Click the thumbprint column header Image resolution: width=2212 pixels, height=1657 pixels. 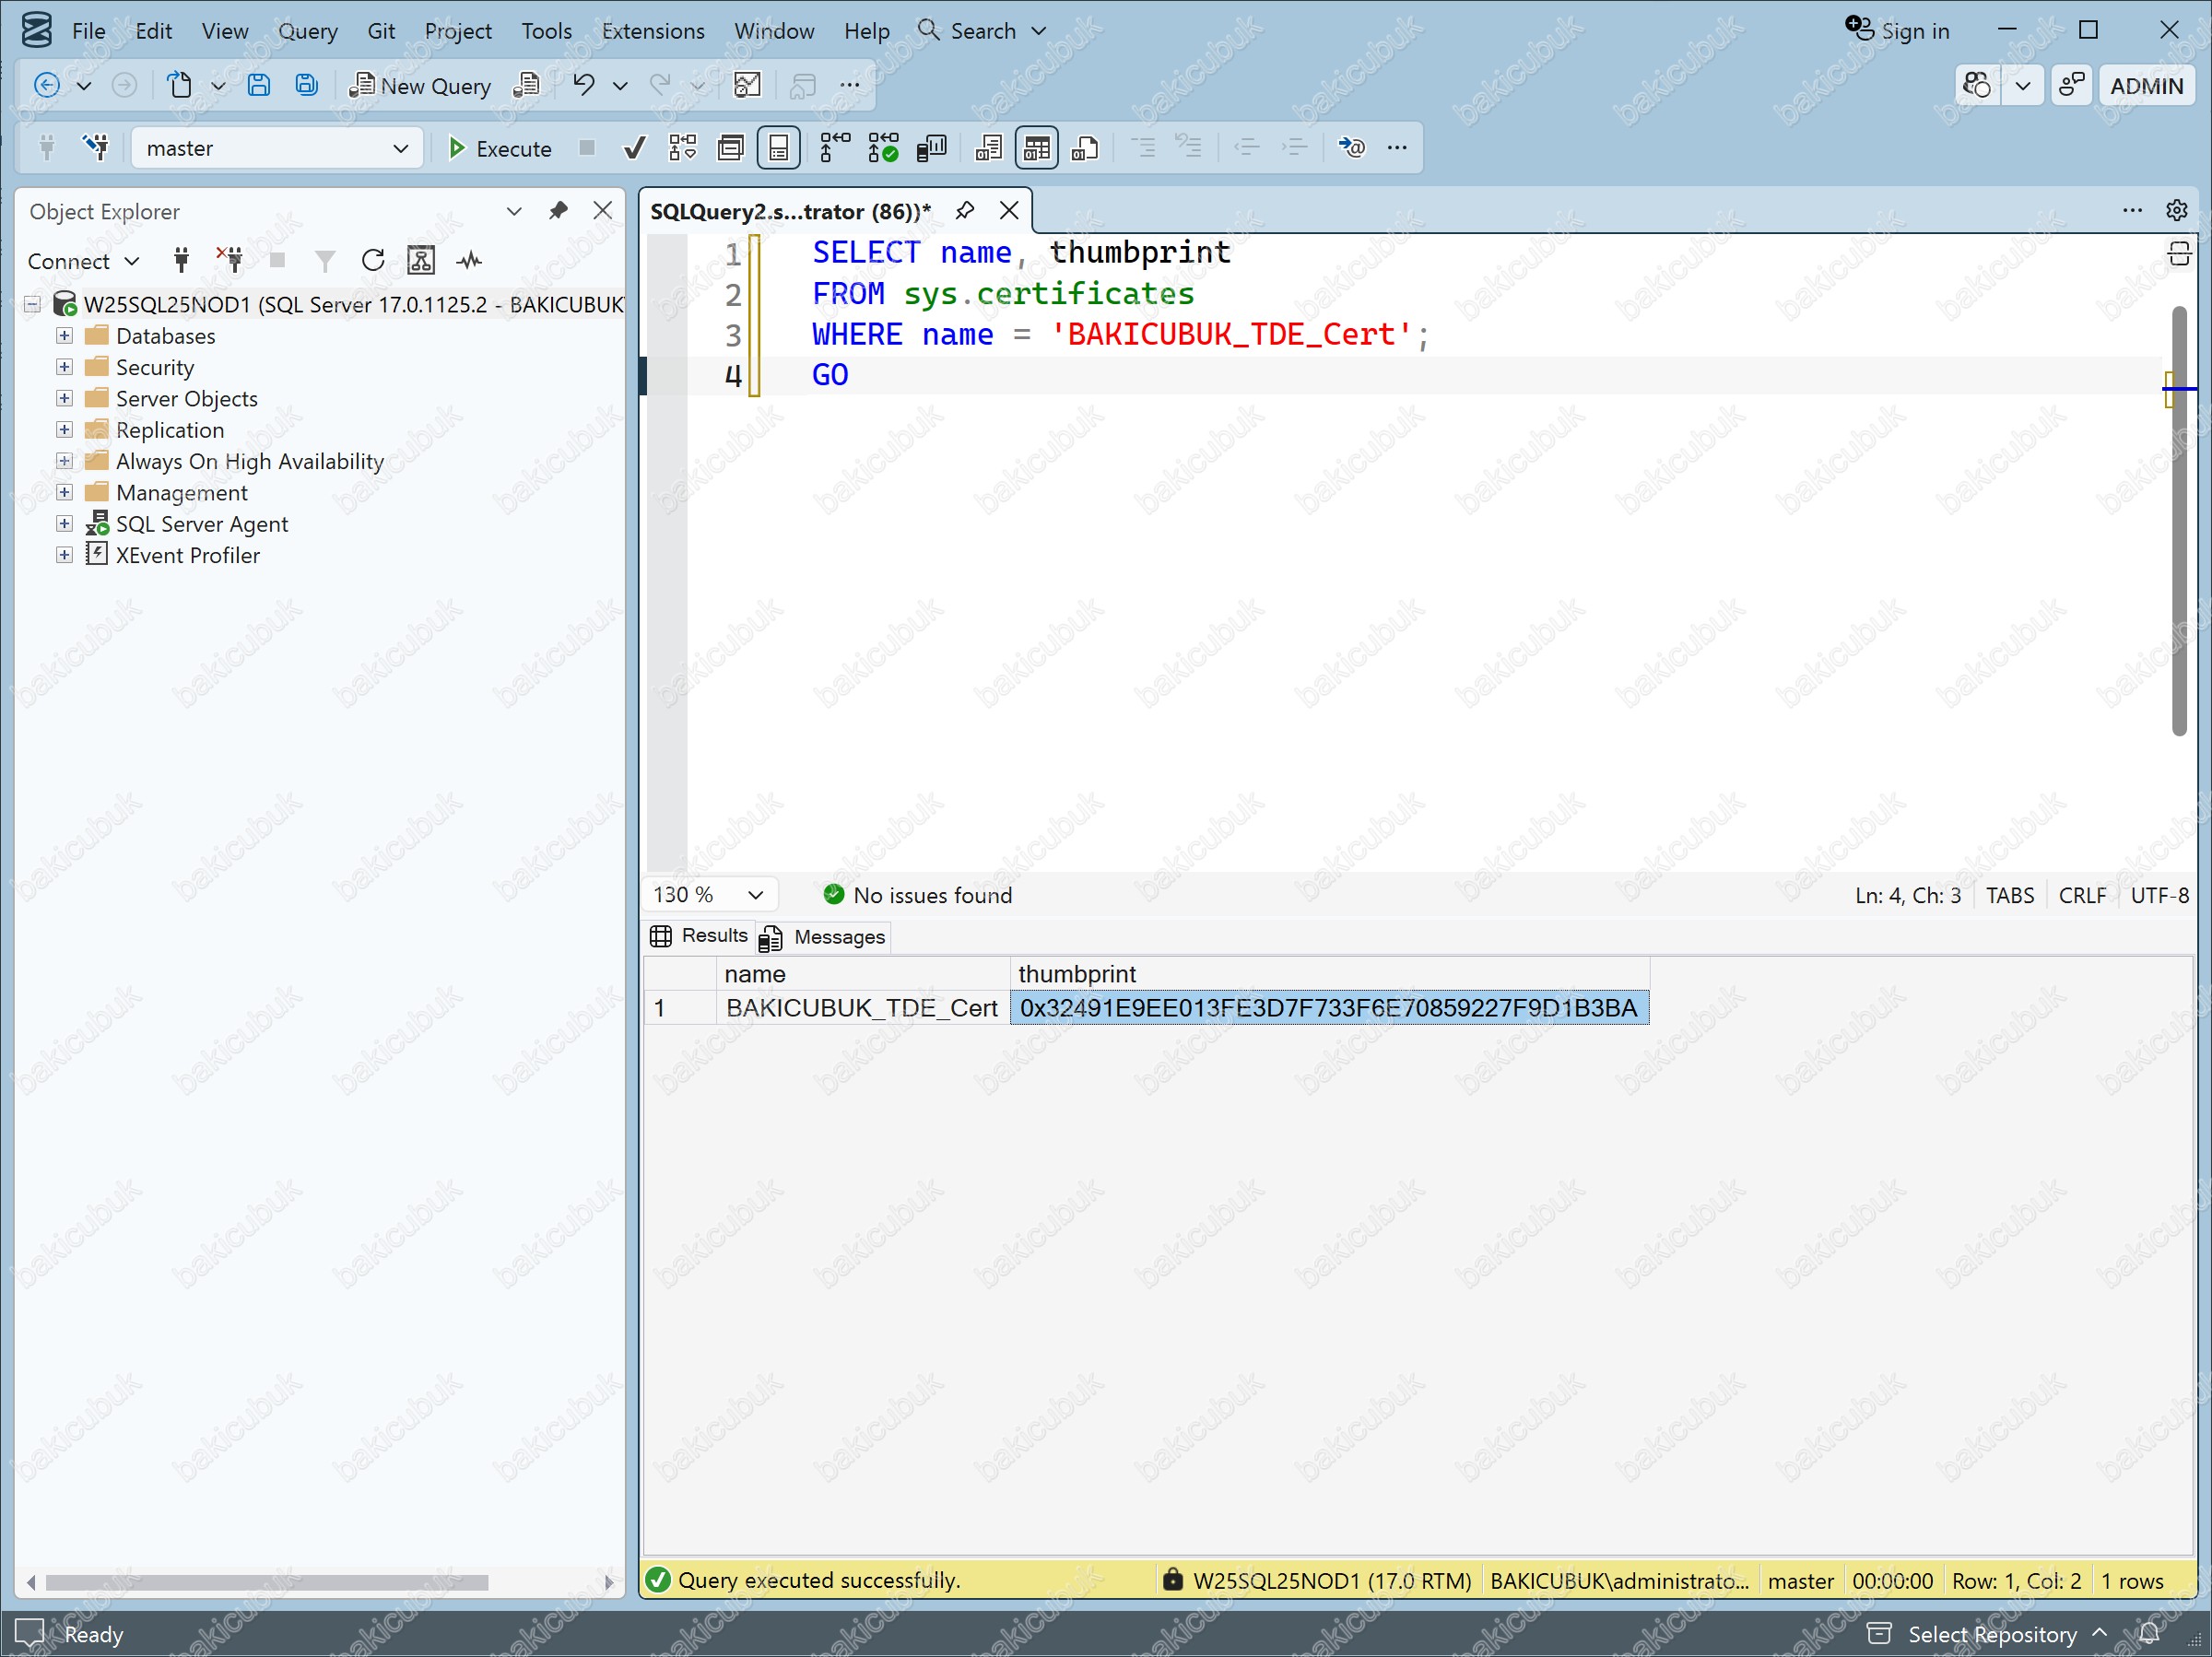pos(1328,974)
